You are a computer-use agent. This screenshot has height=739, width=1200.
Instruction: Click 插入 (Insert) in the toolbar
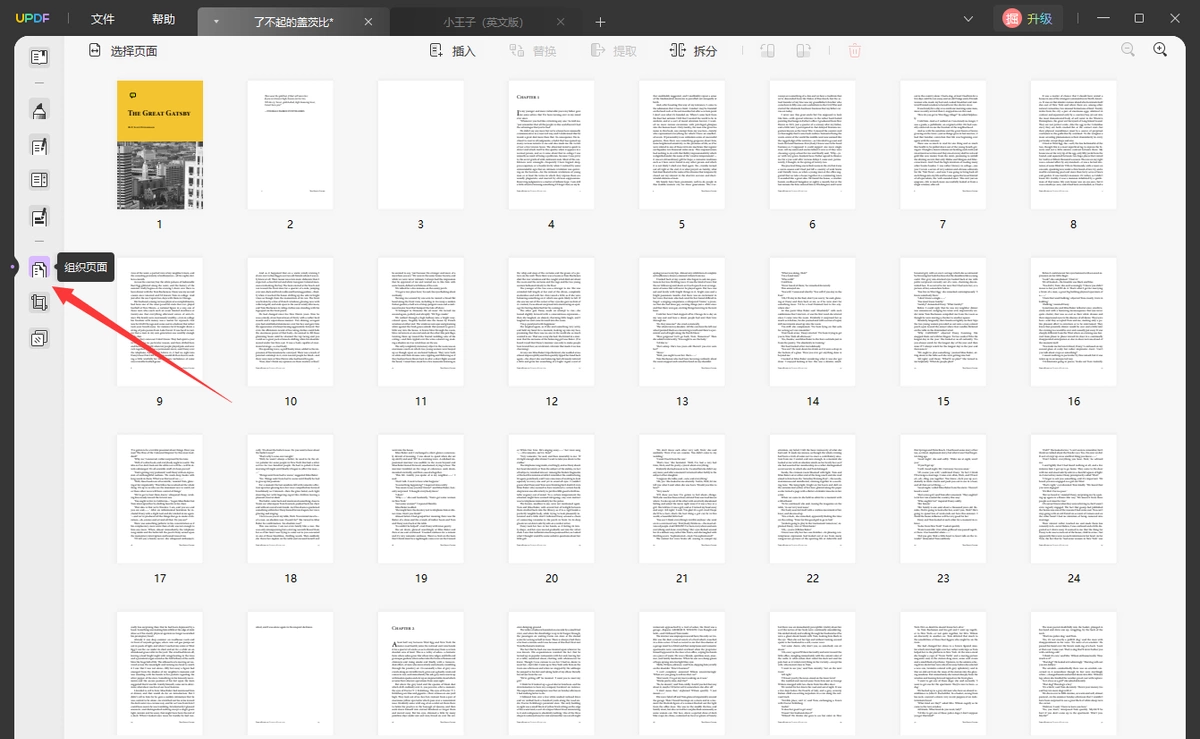452,51
